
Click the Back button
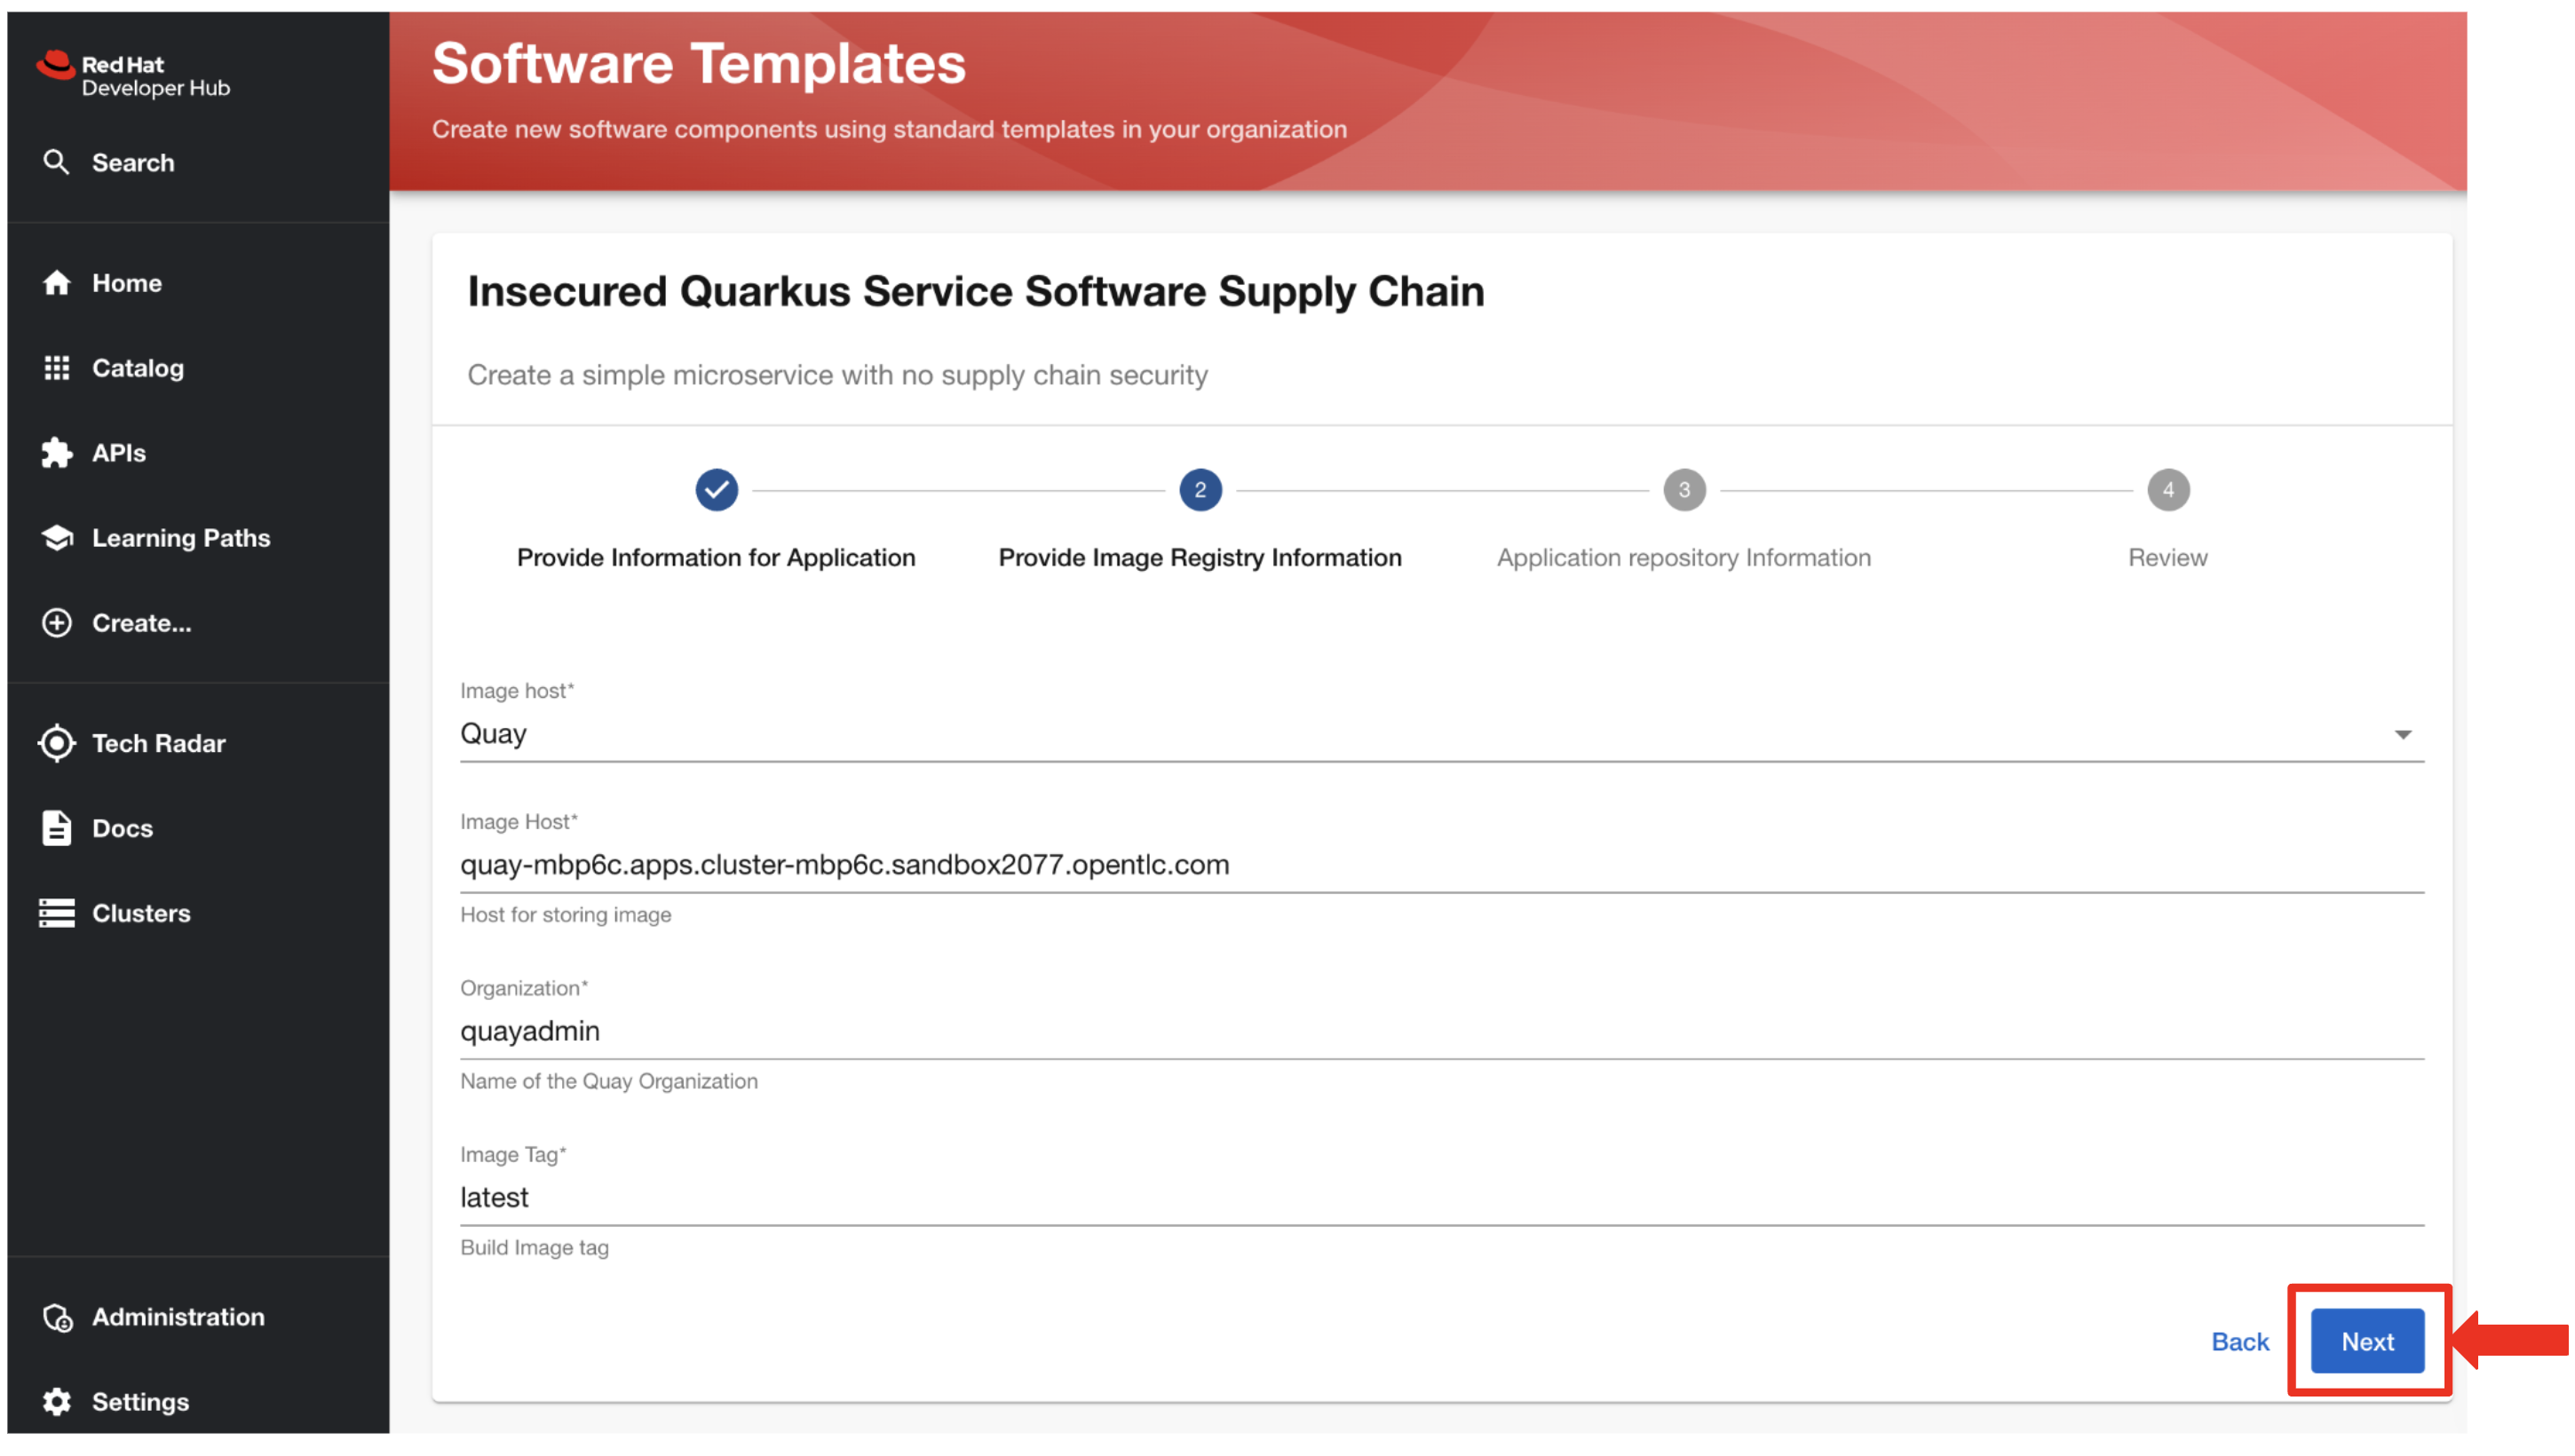click(2240, 1341)
